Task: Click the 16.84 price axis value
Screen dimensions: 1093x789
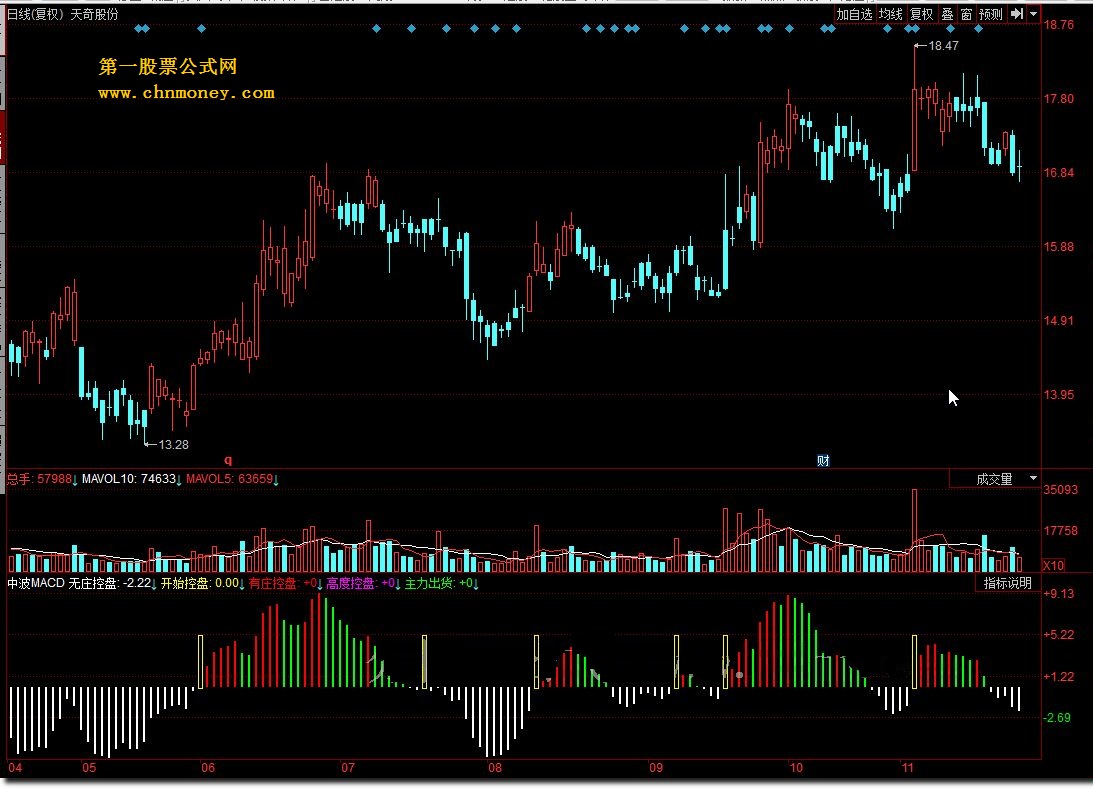Action: pos(1059,173)
